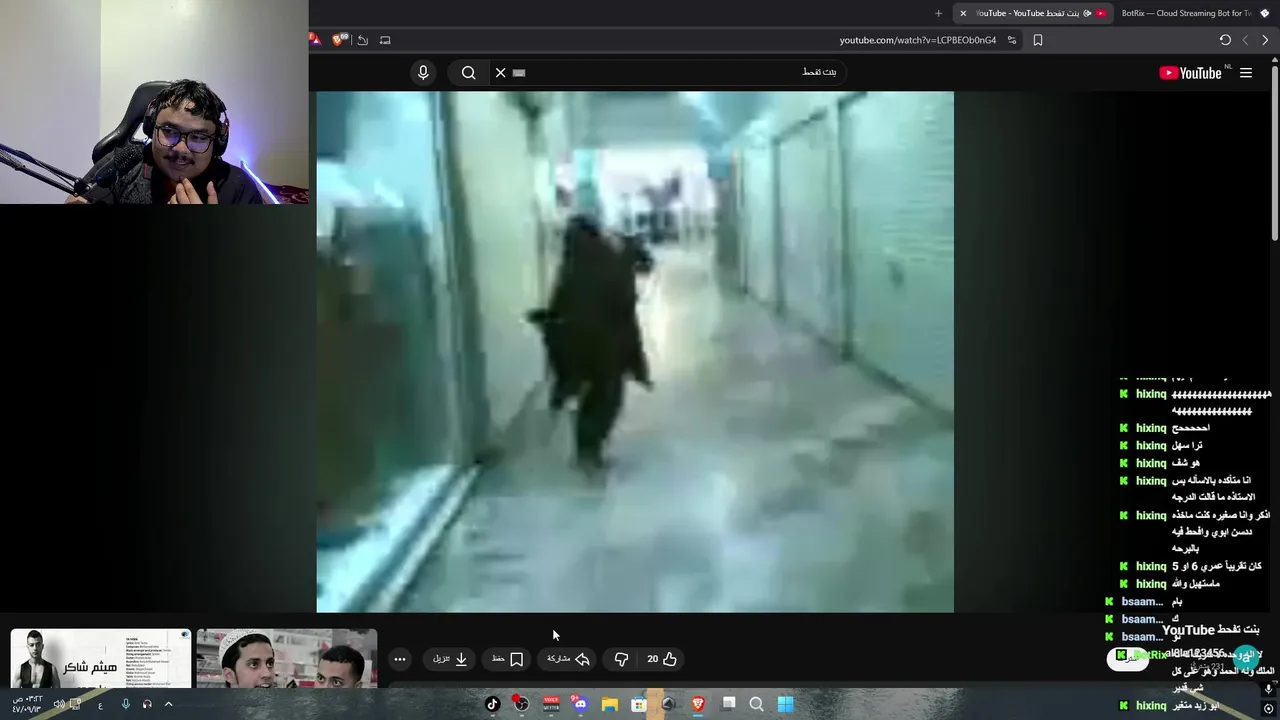This screenshot has height=720, width=1280.
Task: Open Discord from the taskbar
Action: coord(580,704)
